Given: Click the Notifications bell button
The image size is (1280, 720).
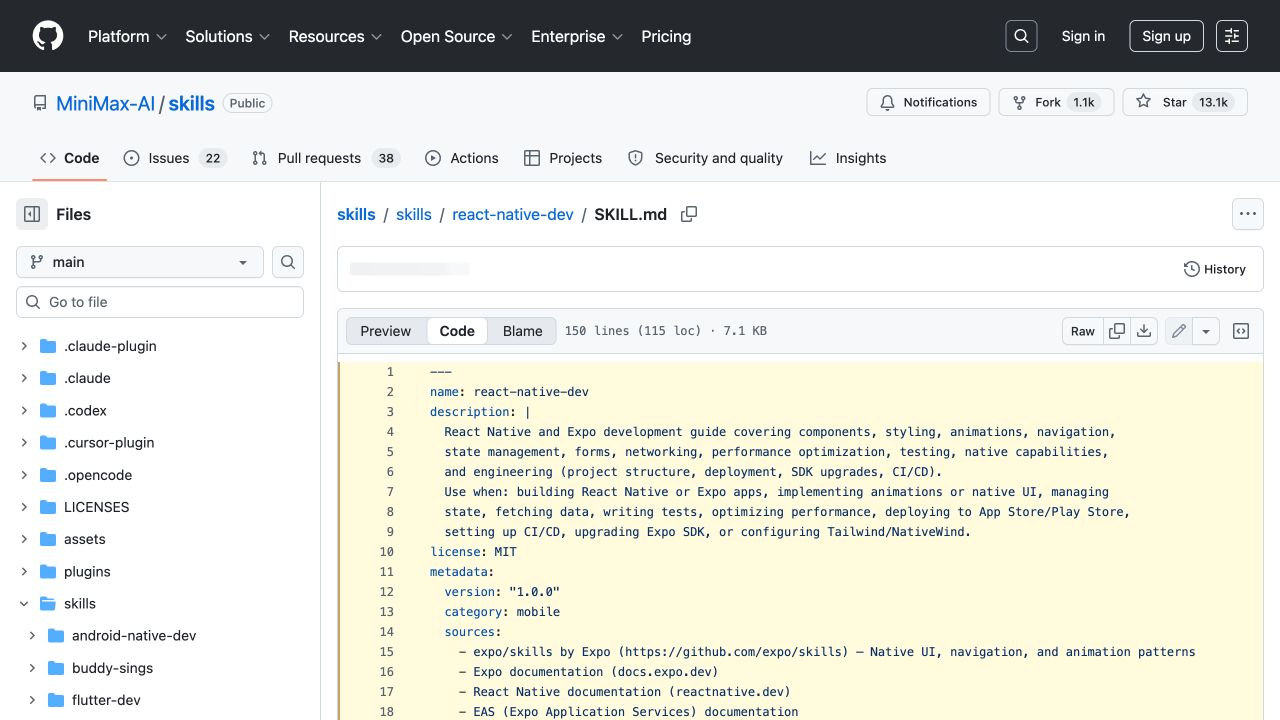Looking at the screenshot, I should pos(928,102).
